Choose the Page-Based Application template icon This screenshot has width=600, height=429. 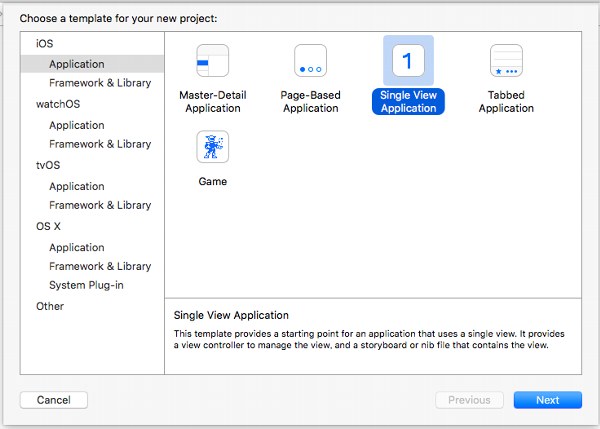(310, 62)
